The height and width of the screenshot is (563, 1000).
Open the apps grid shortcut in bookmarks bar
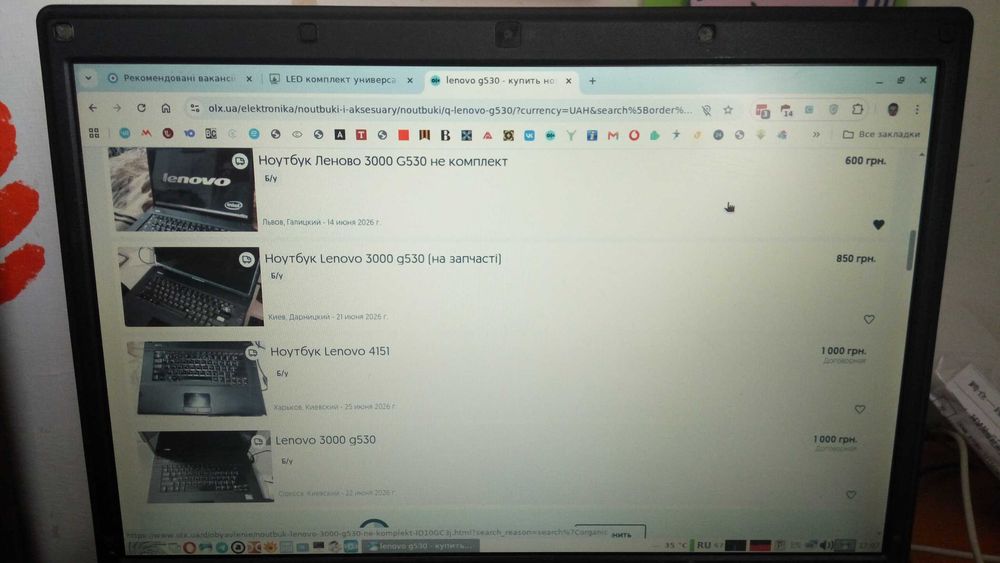click(x=94, y=133)
